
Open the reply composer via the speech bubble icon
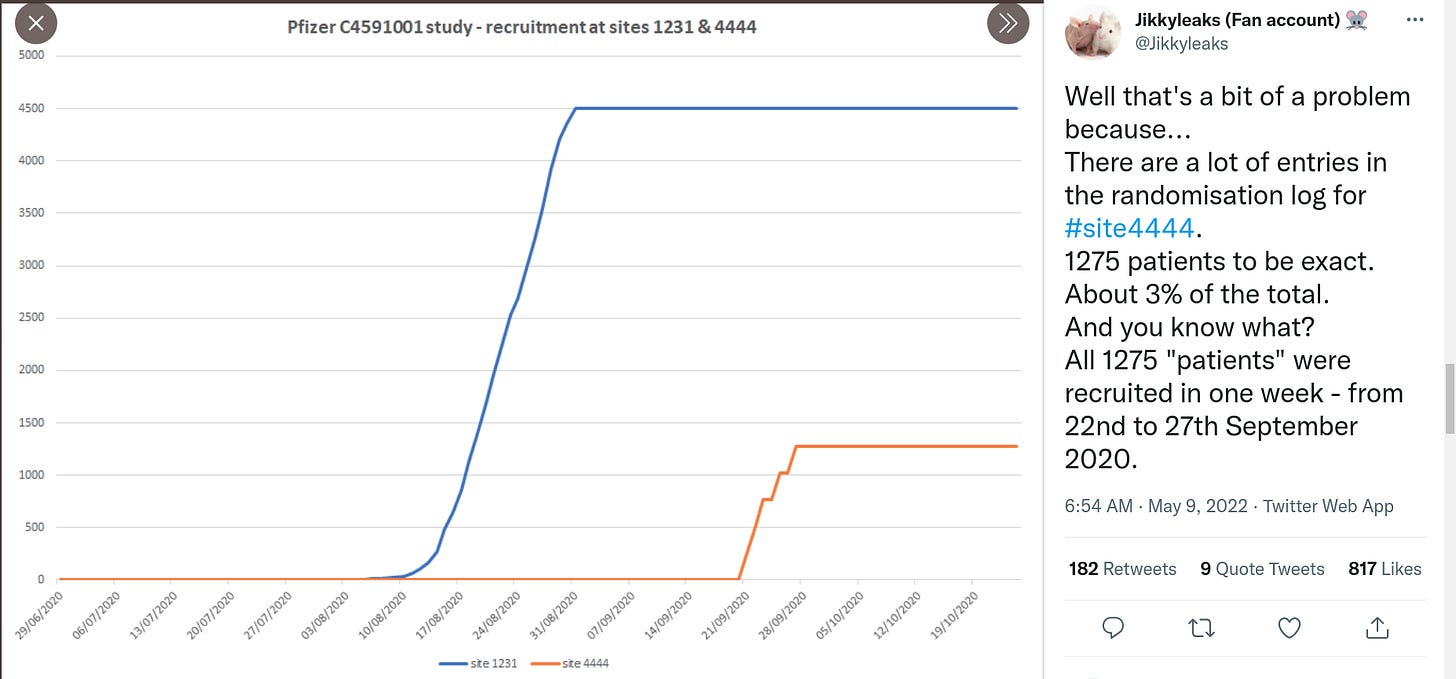[x=1113, y=628]
